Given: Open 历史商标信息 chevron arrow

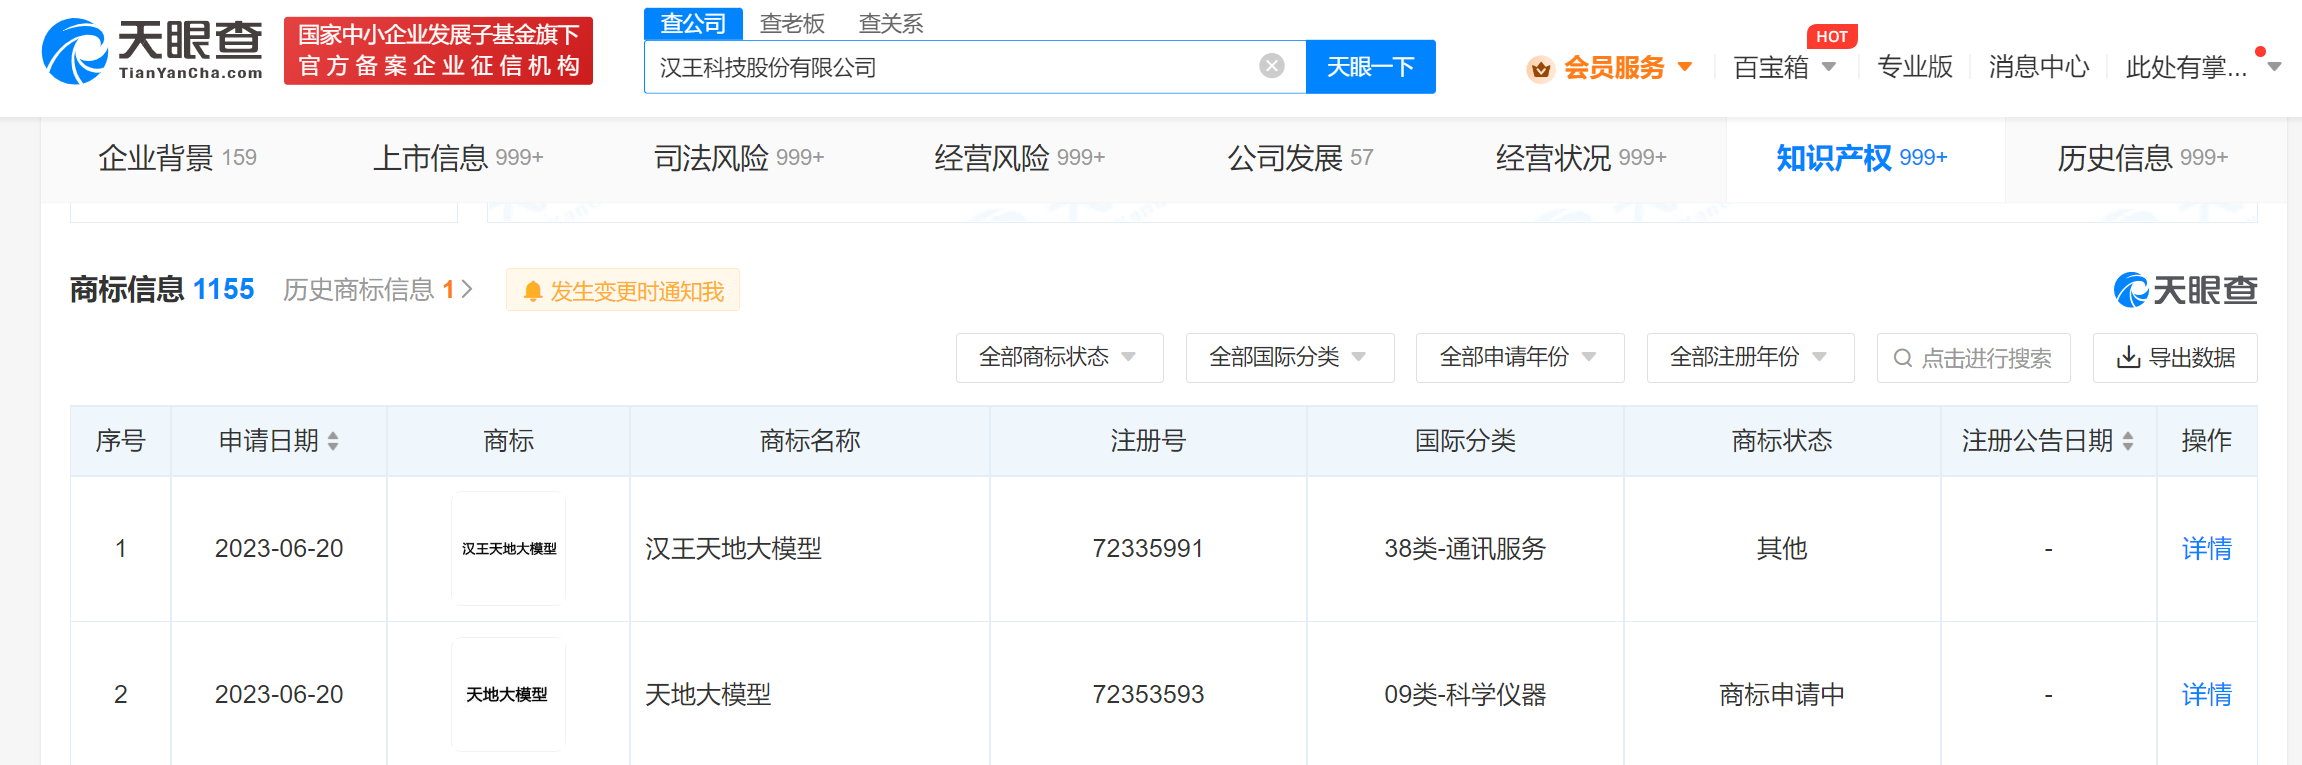Looking at the screenshot, I should [466, 289].
